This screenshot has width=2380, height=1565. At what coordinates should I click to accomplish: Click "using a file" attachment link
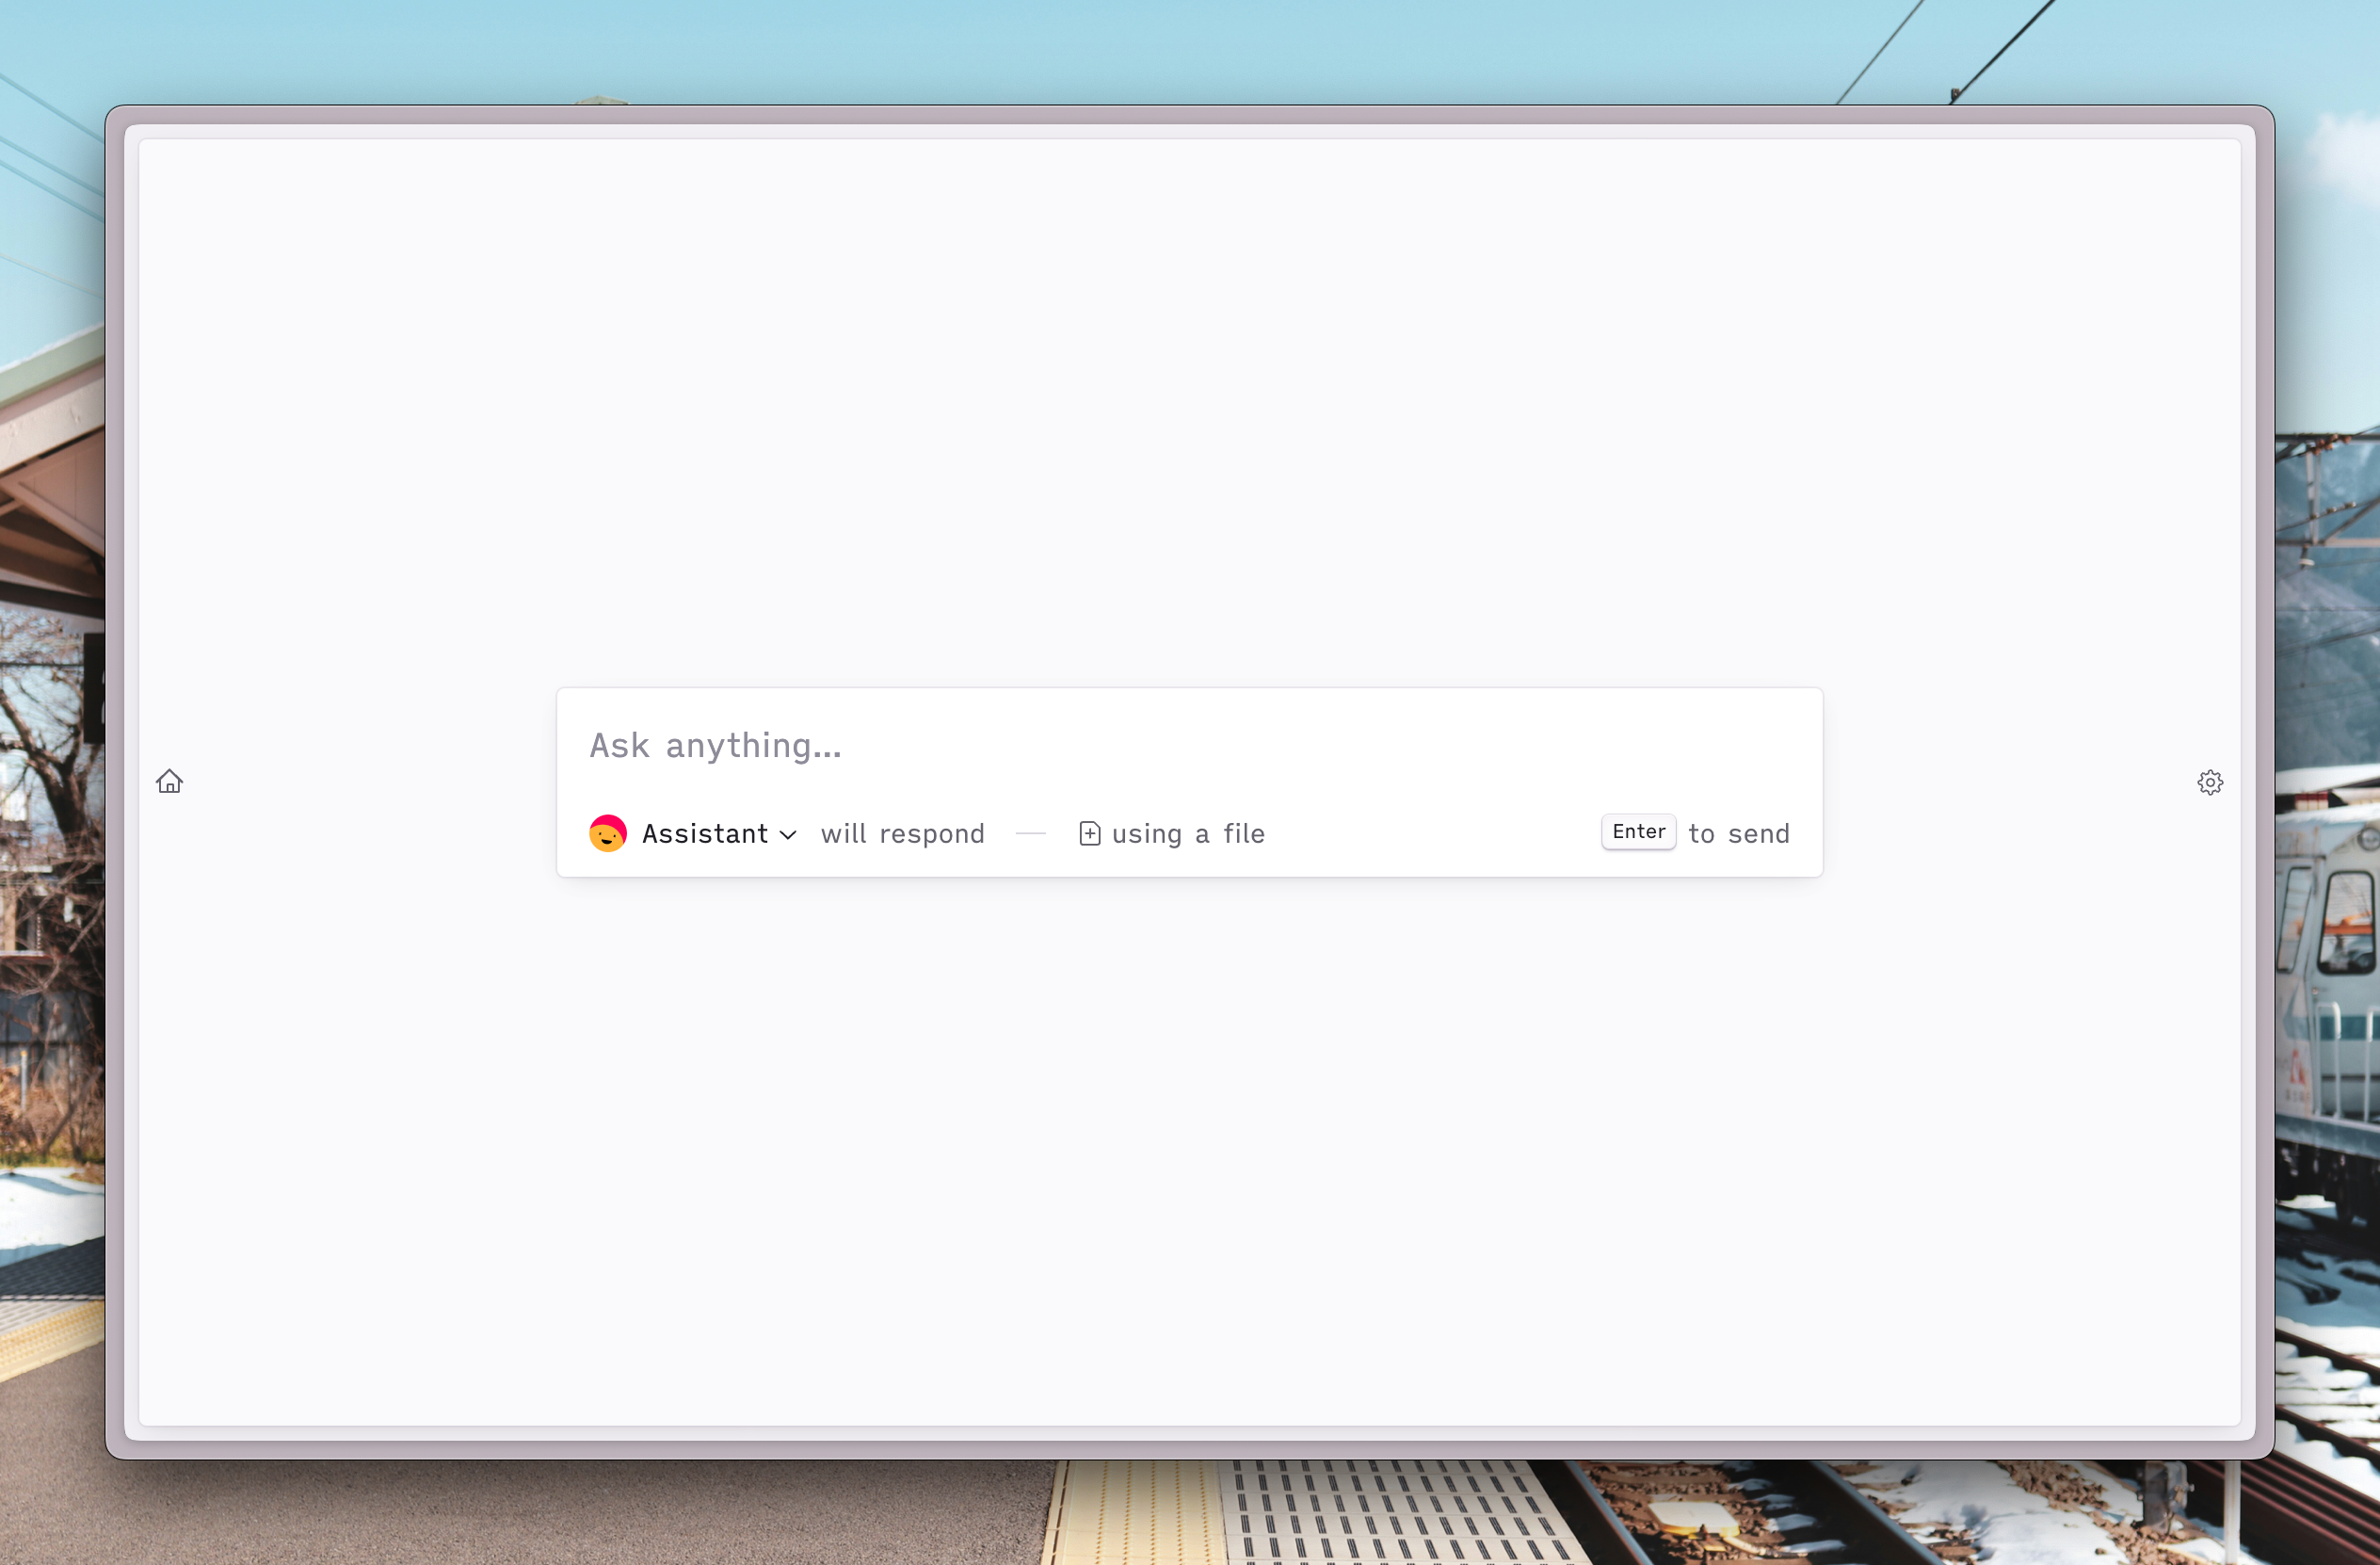1172,833
